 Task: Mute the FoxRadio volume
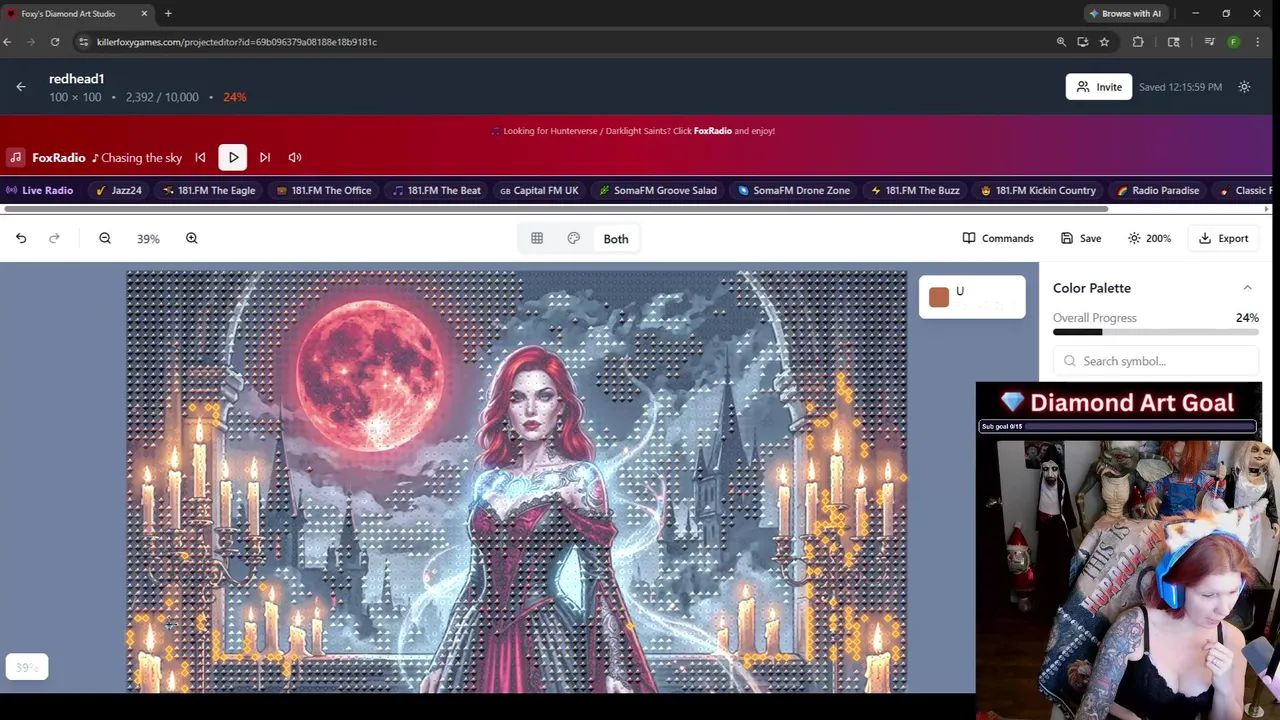[x=295, y=157]
